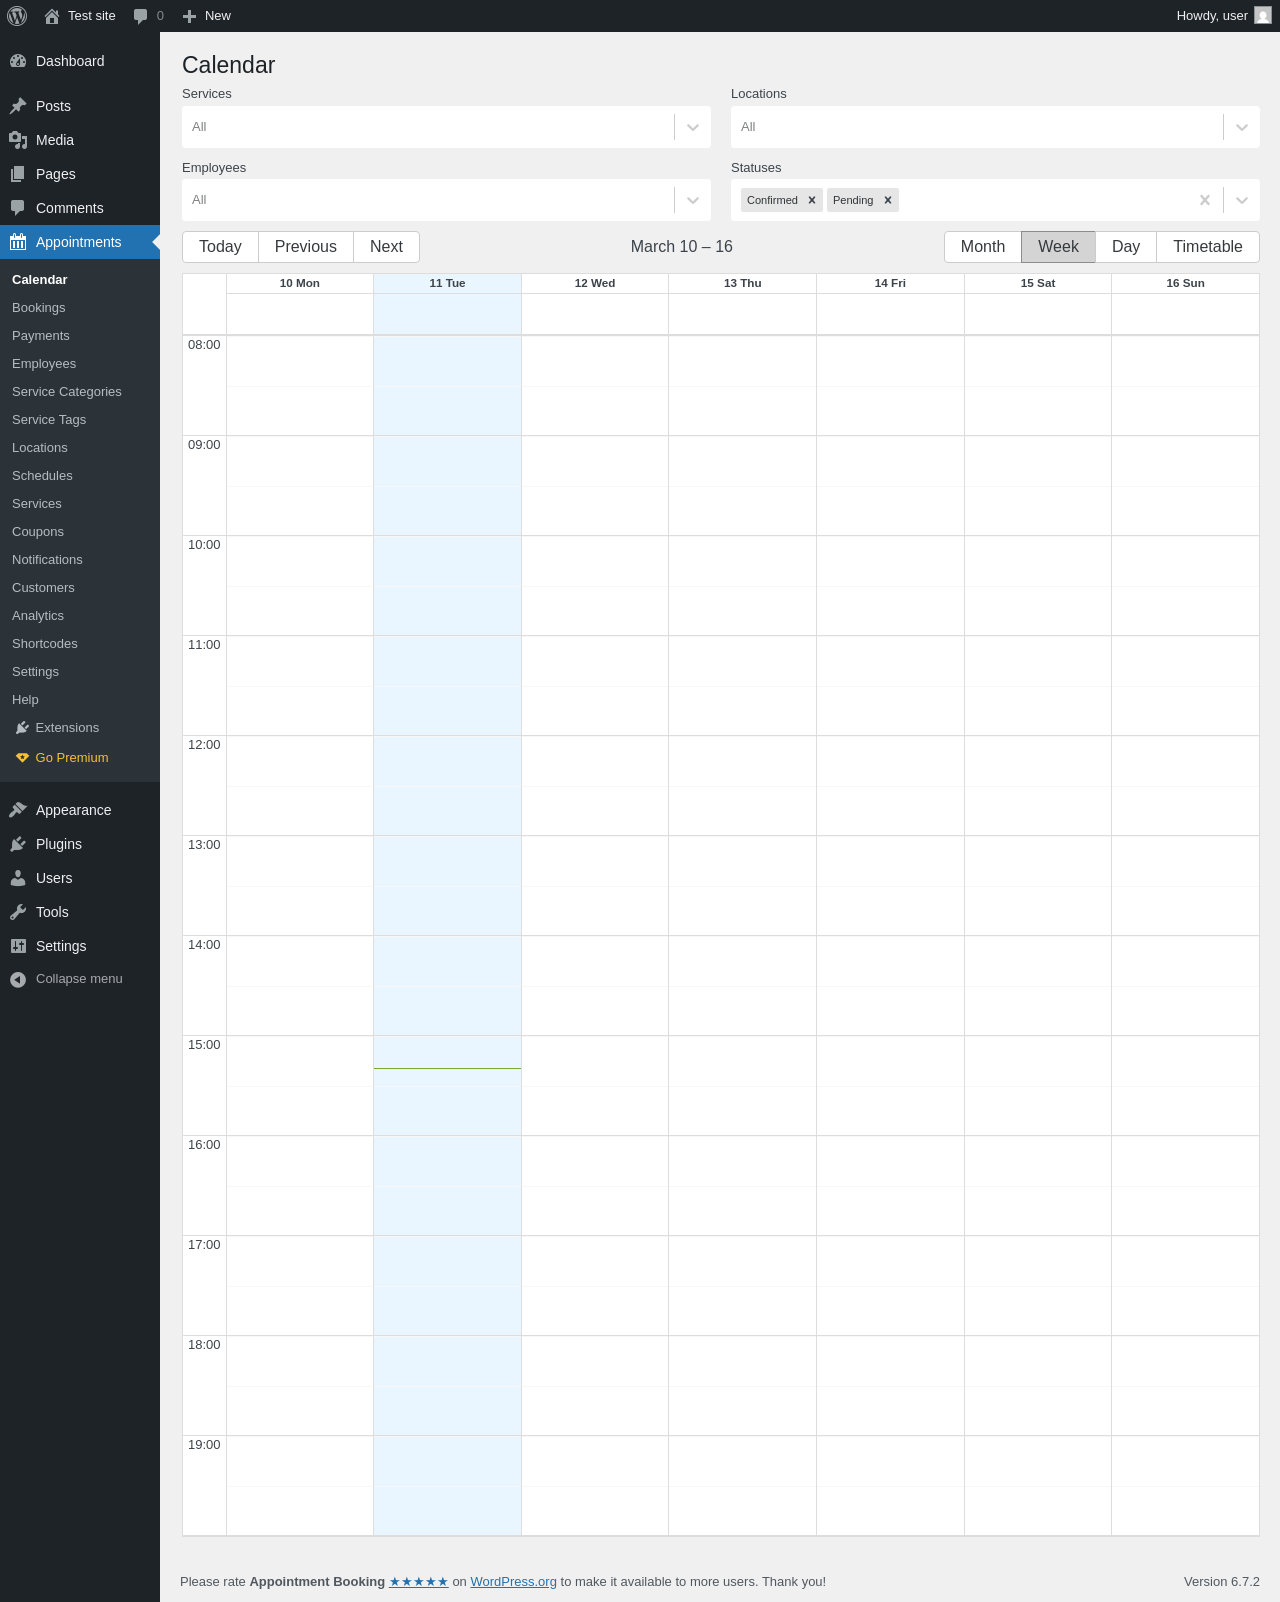Viewport: 1280px width, 1602px height.
Task: Click the Howdy, user account menu
Action: [1223, 16]
